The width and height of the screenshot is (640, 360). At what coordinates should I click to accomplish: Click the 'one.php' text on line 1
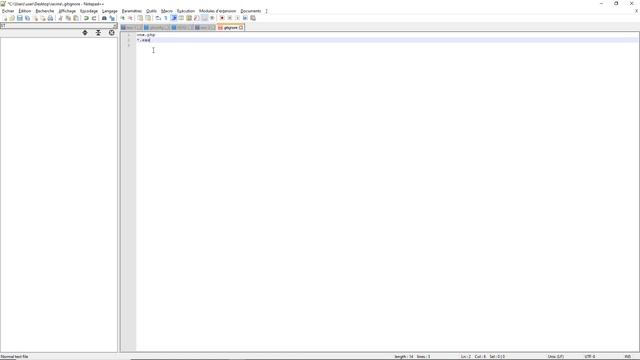146,35
